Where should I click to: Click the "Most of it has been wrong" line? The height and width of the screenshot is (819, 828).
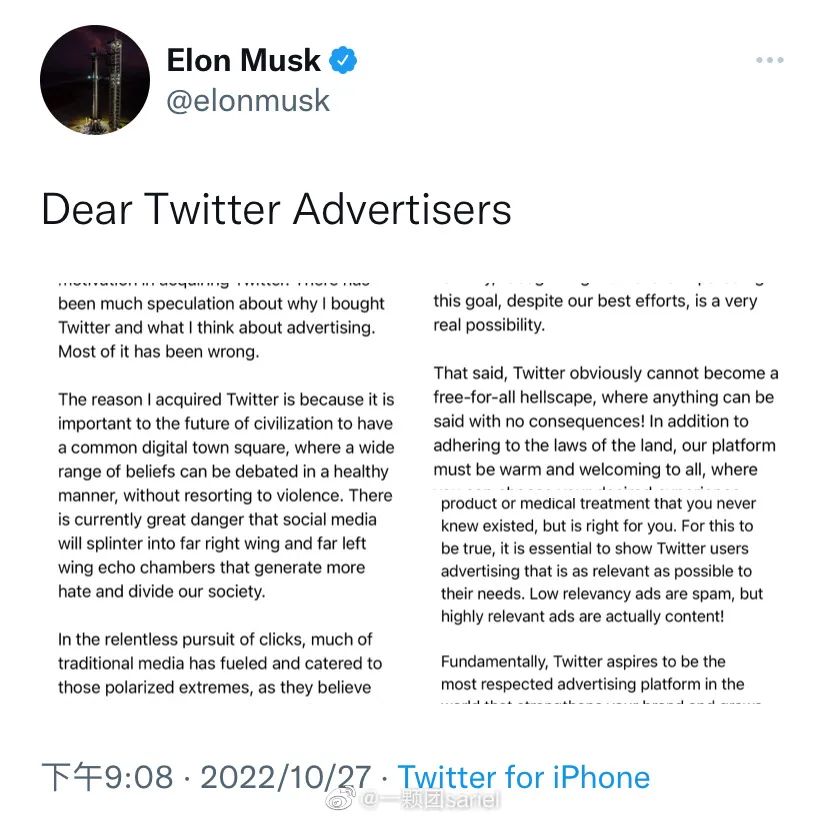coord(158,351)
